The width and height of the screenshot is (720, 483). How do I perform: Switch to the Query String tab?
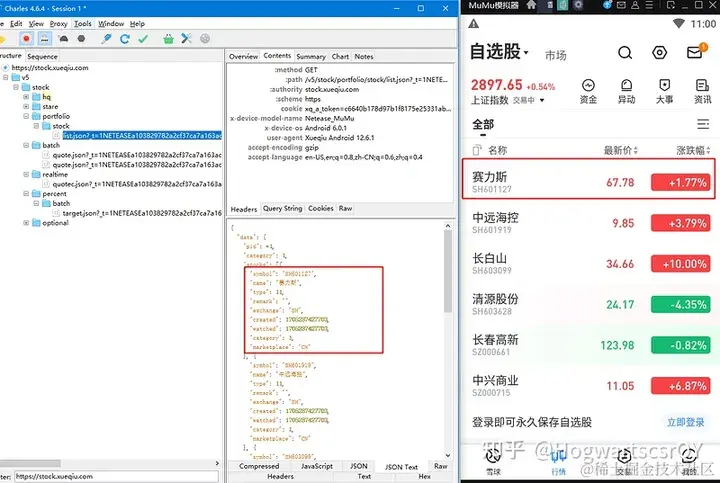click(x=282, y=208)
